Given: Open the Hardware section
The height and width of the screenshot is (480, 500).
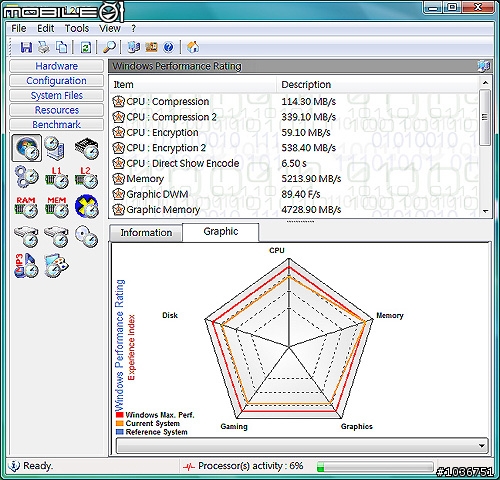Looking at the screenshot, I should tap(56, 66).
